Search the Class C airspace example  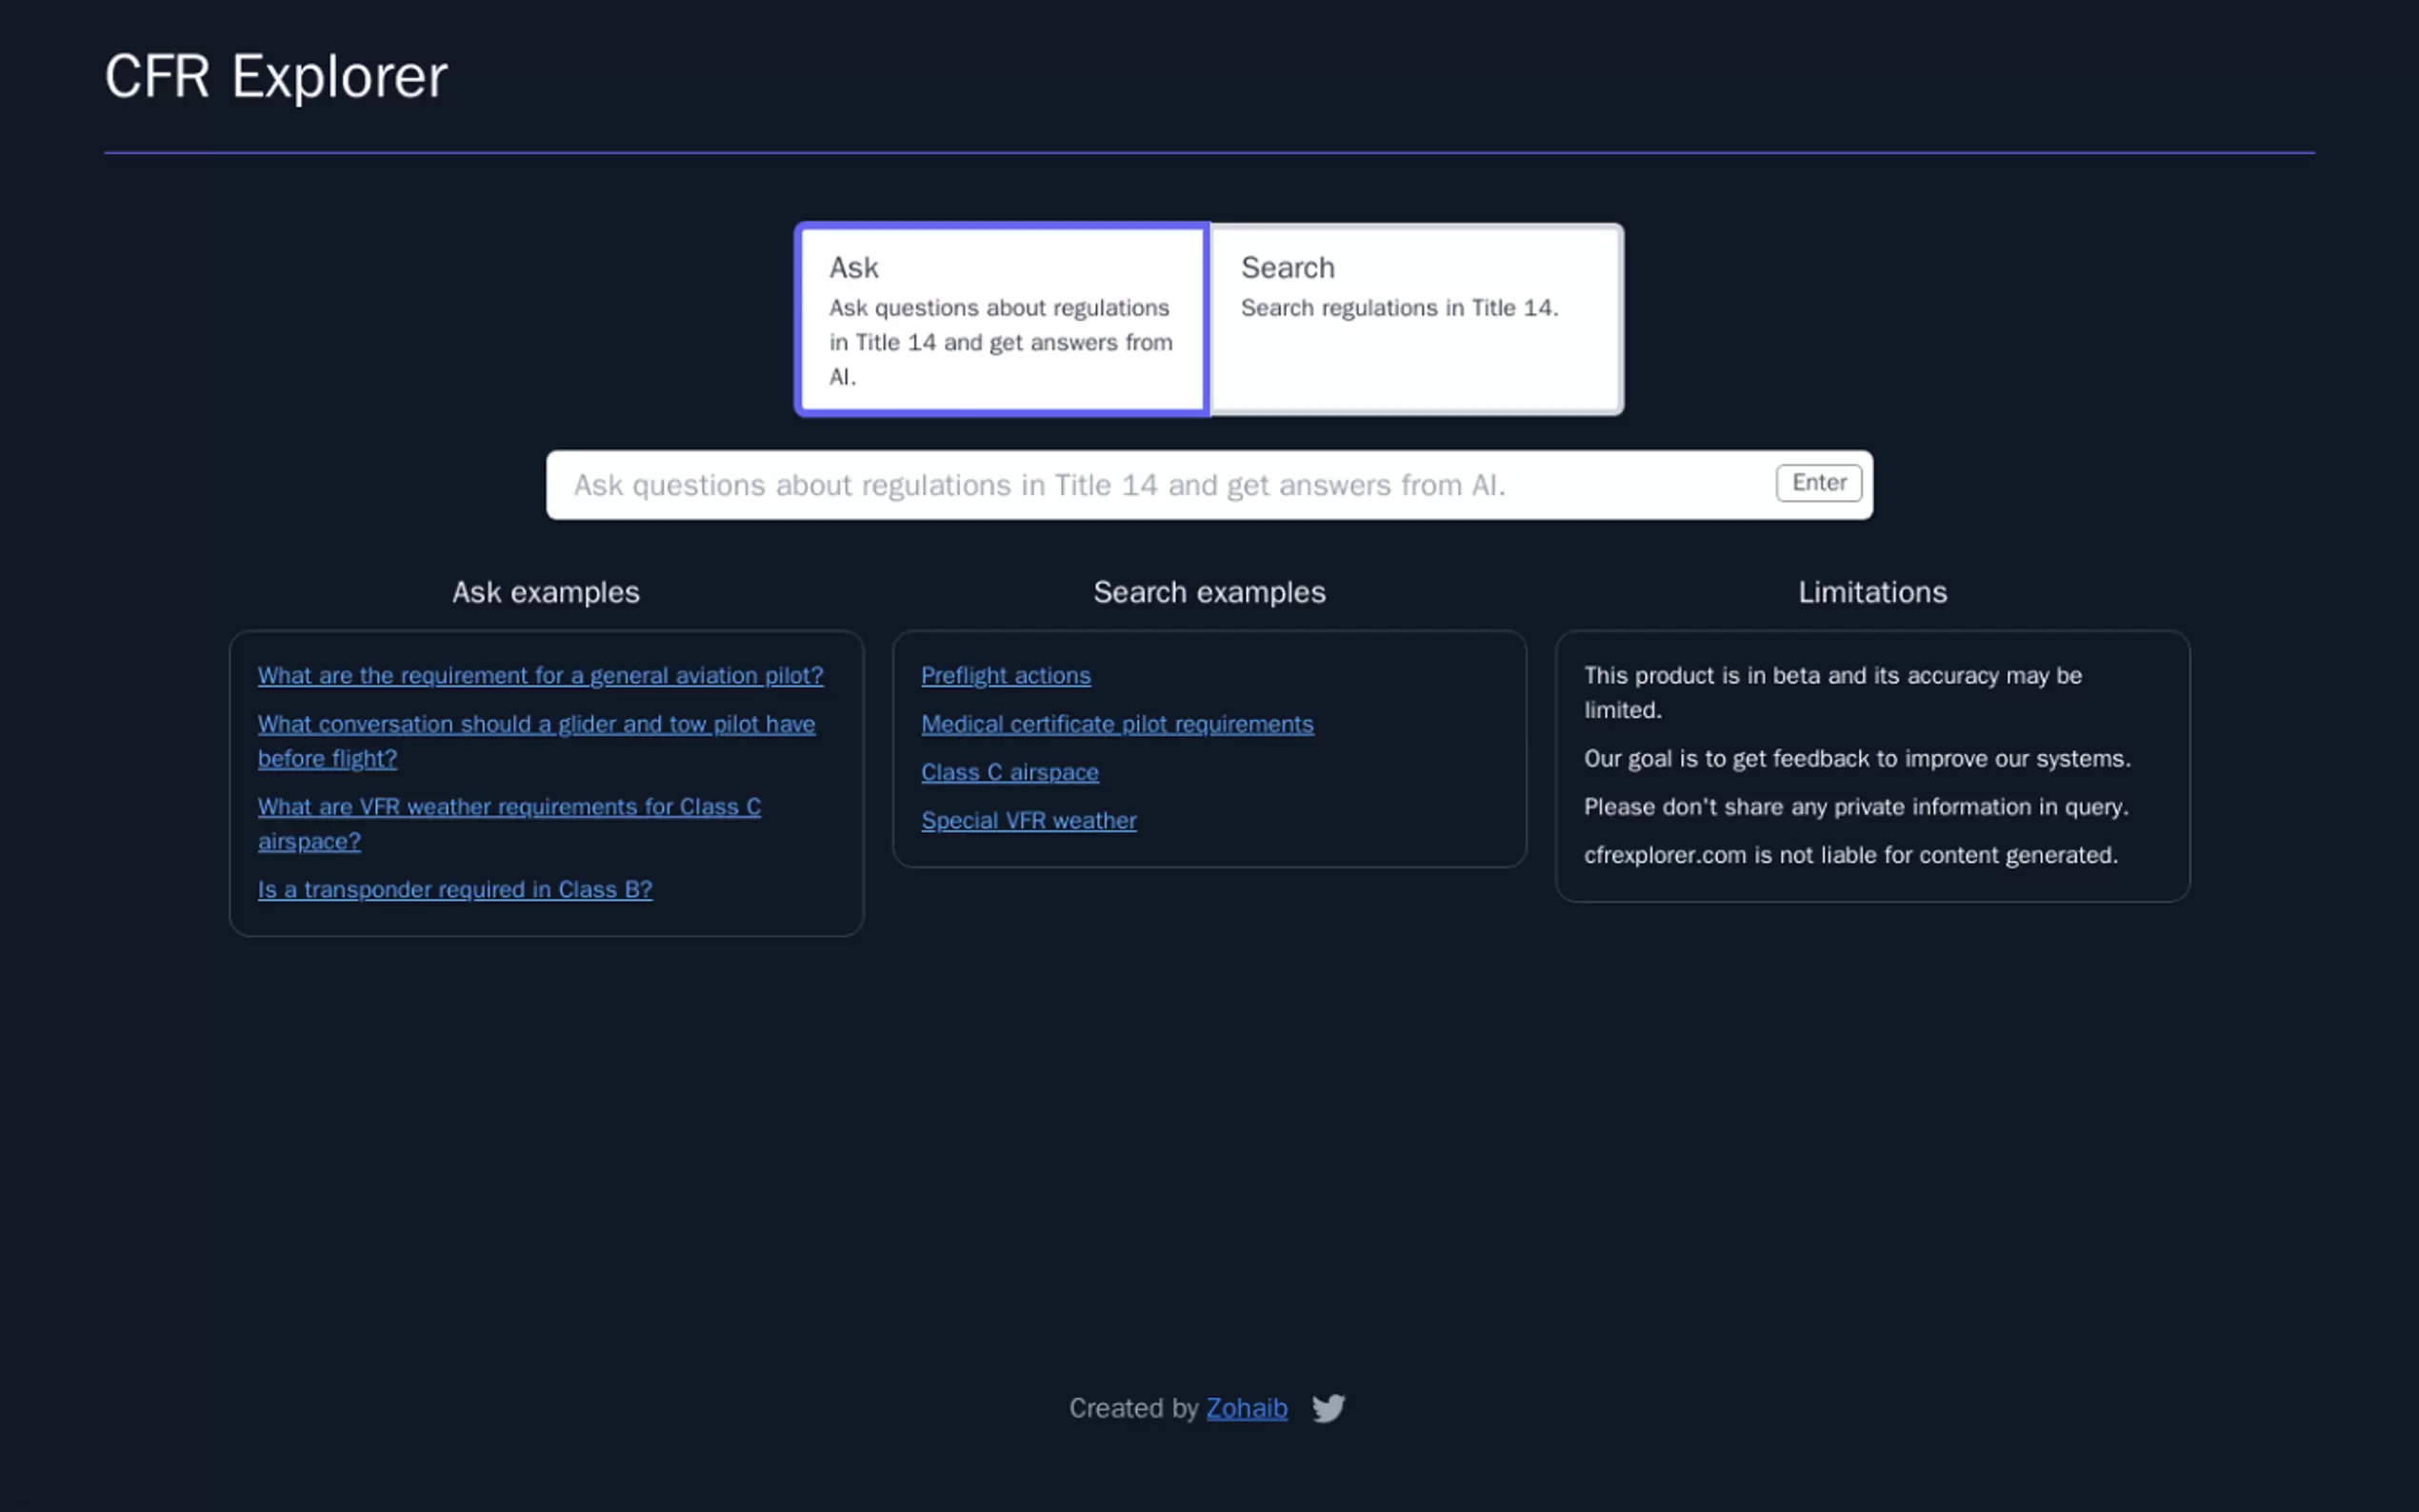pos(1009,772)
